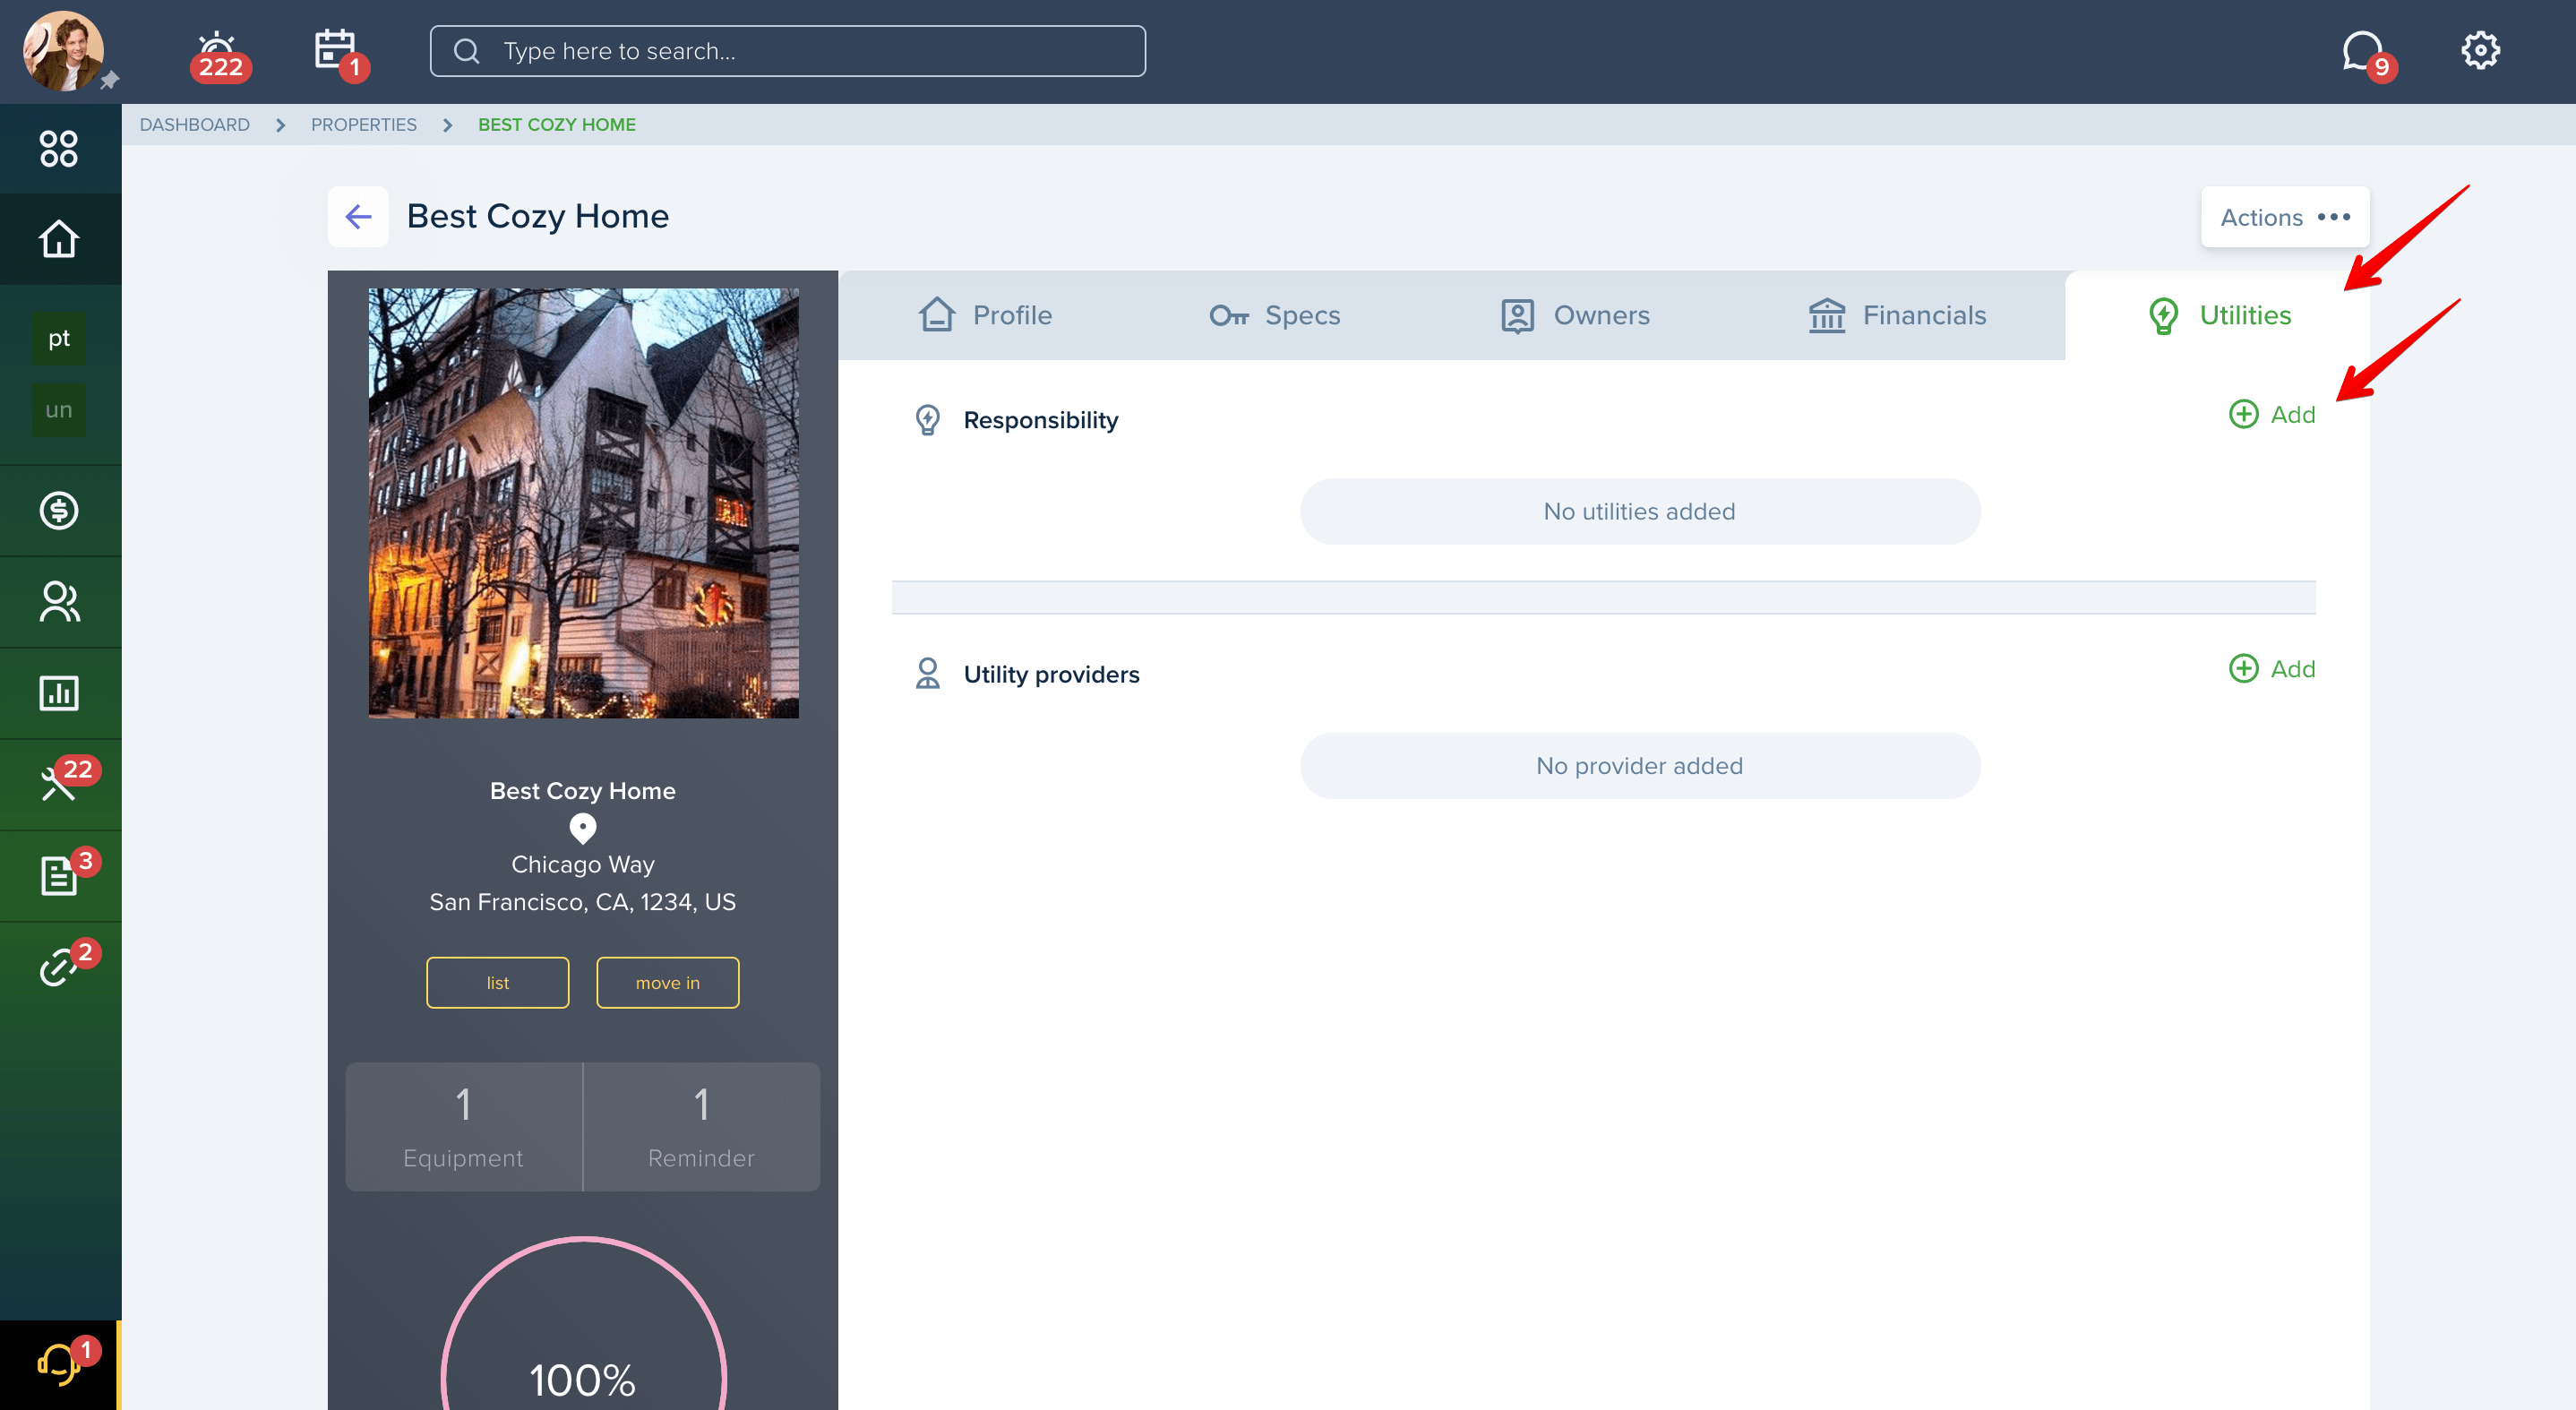Click the 'Chicago Way' address text

pos(583,864)
